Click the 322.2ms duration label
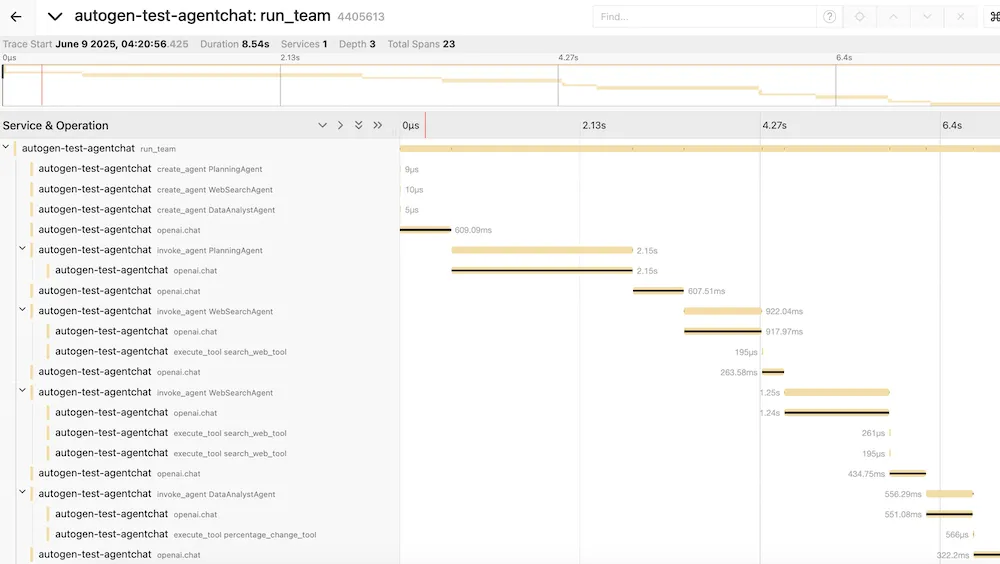1000x564 pixels. (953, 555)
